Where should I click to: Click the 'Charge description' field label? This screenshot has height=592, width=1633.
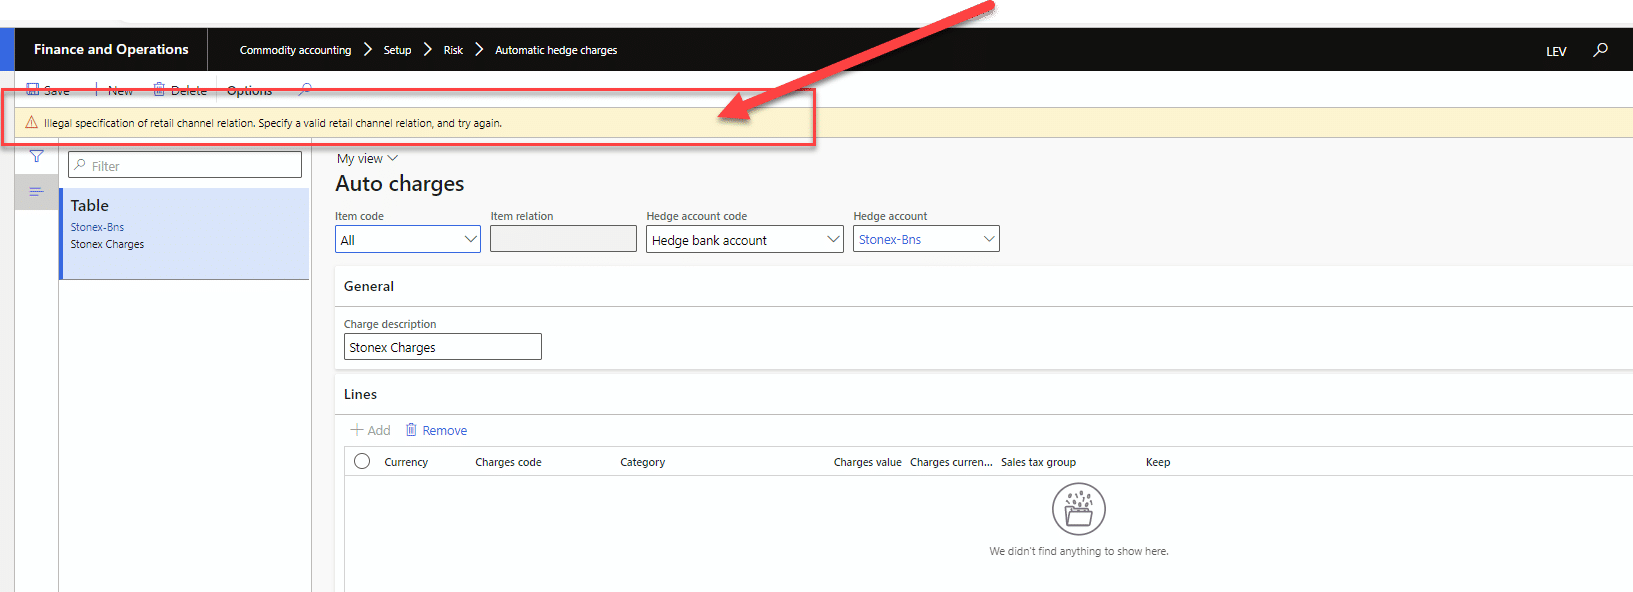click(x=390, y=324)
